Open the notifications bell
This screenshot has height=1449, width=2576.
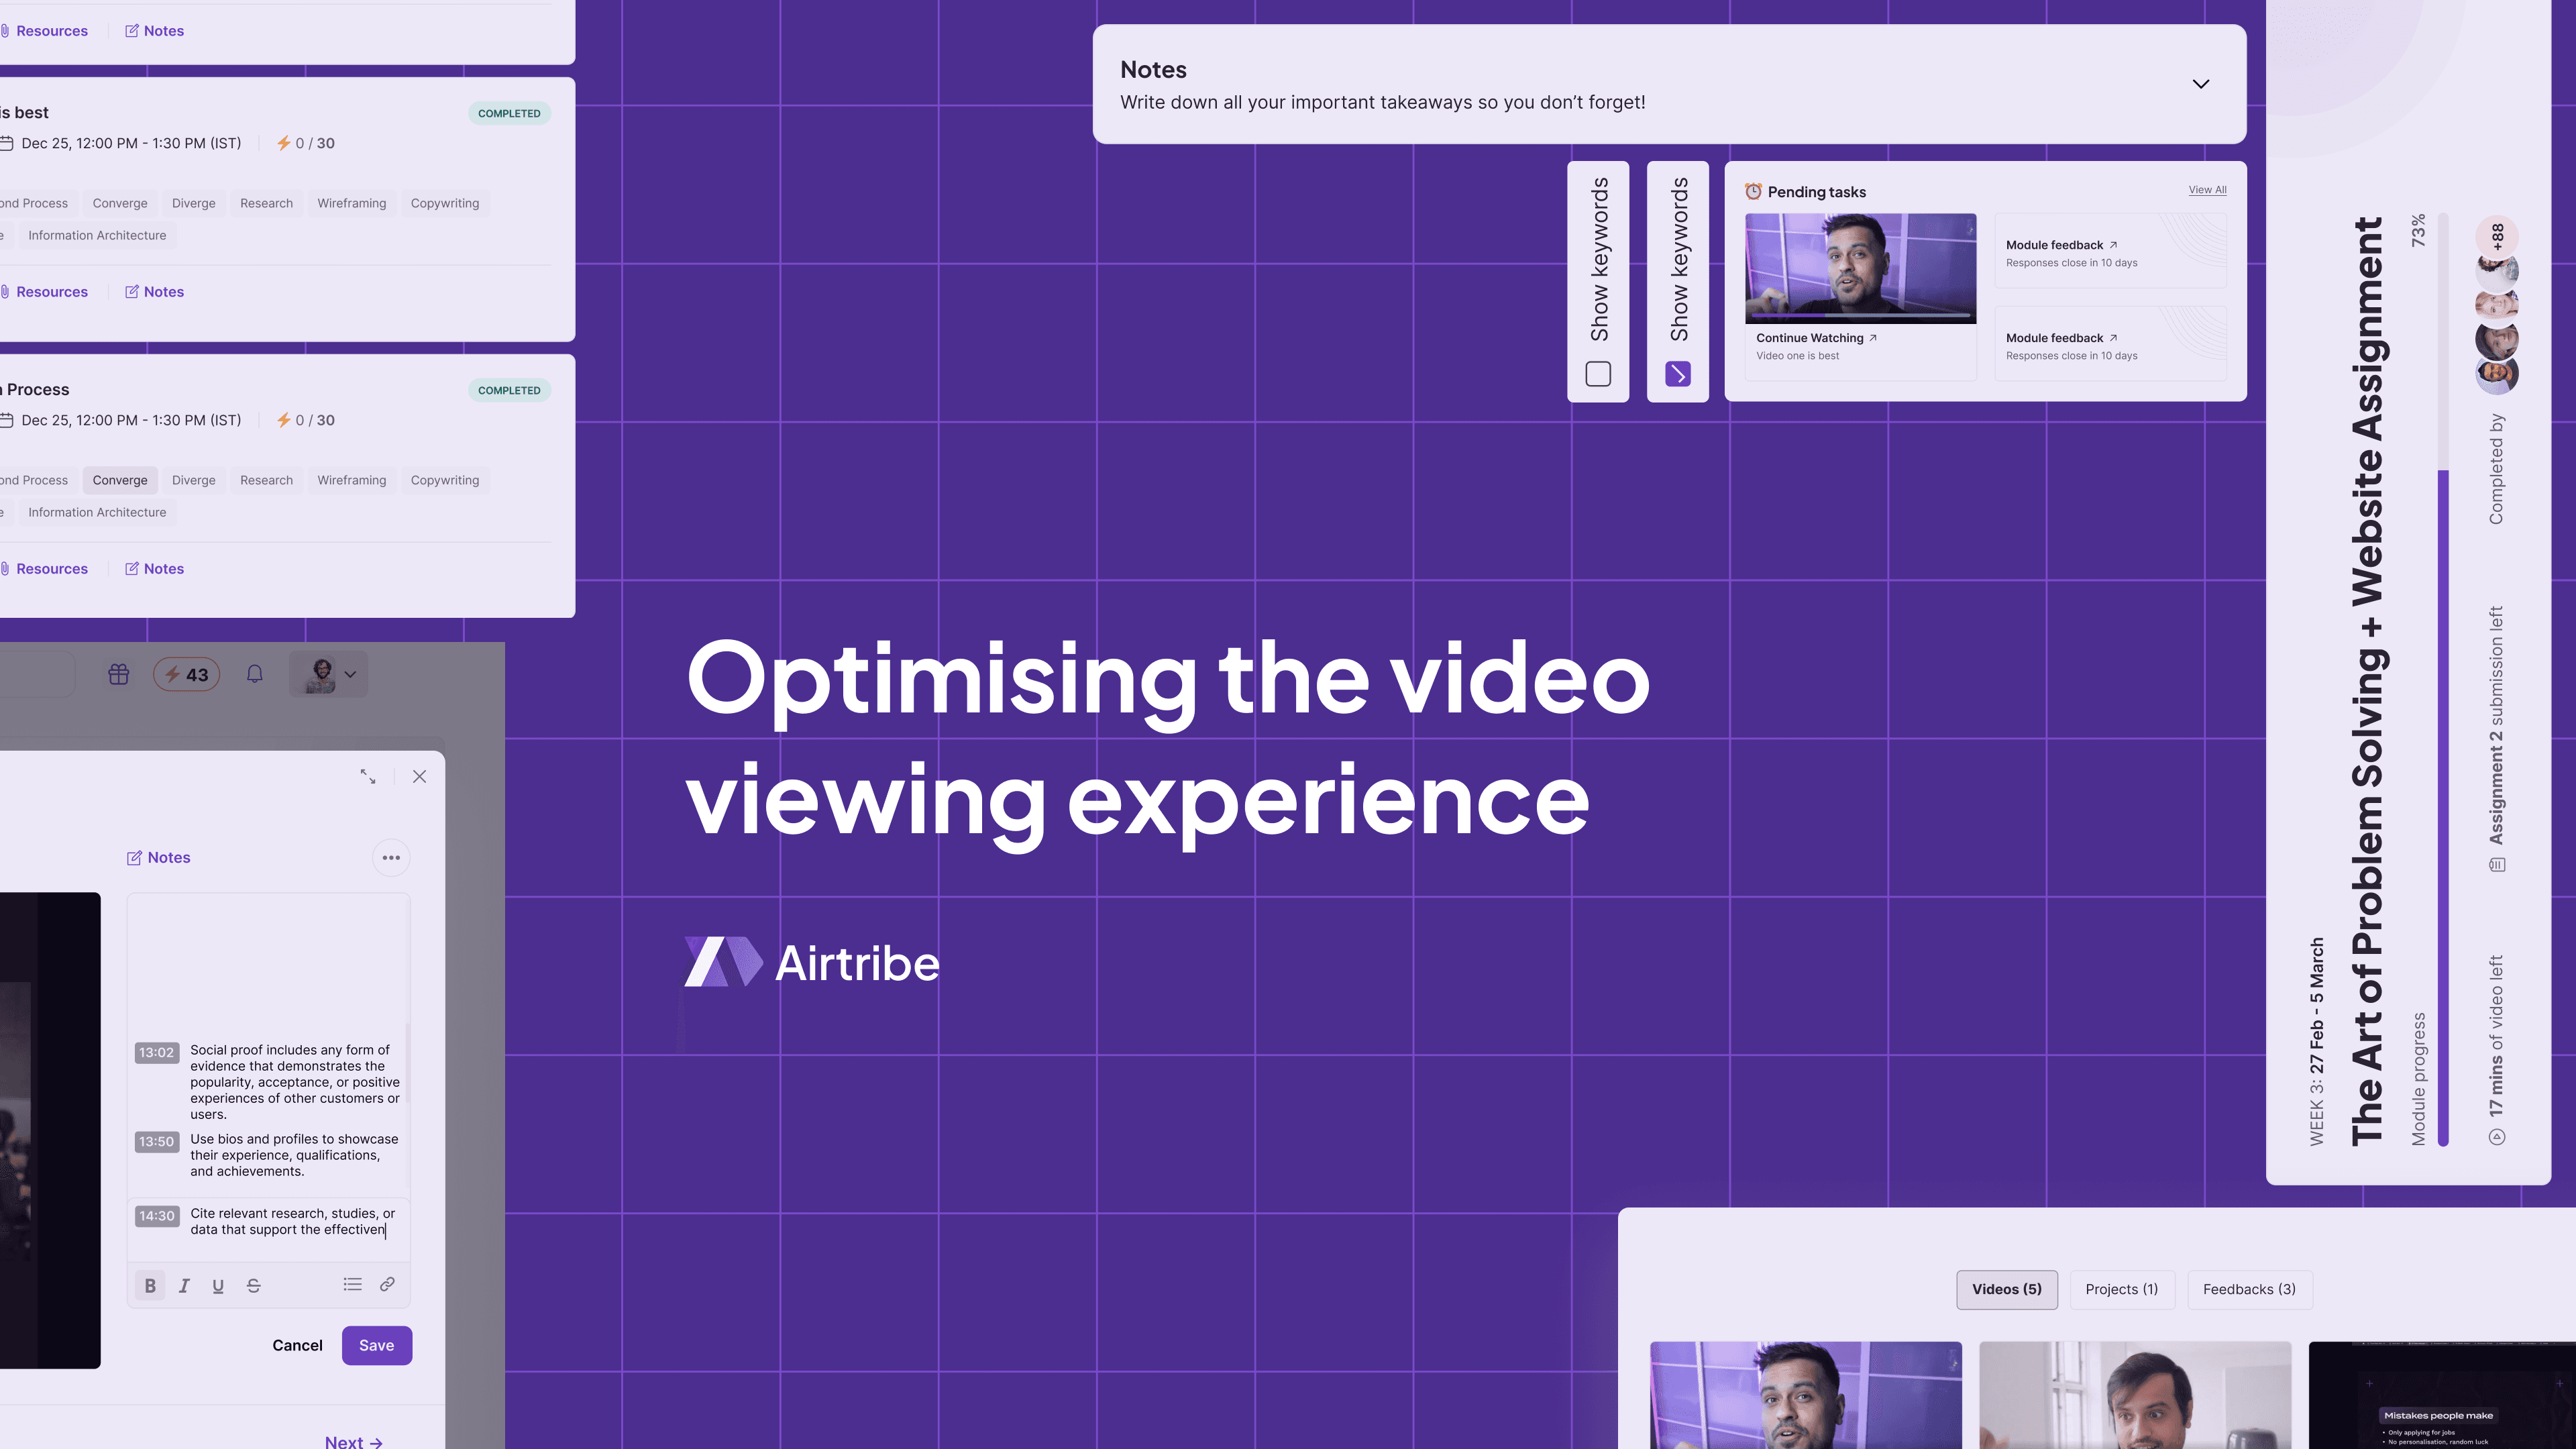pyautogui.click(x=255, y=674)
